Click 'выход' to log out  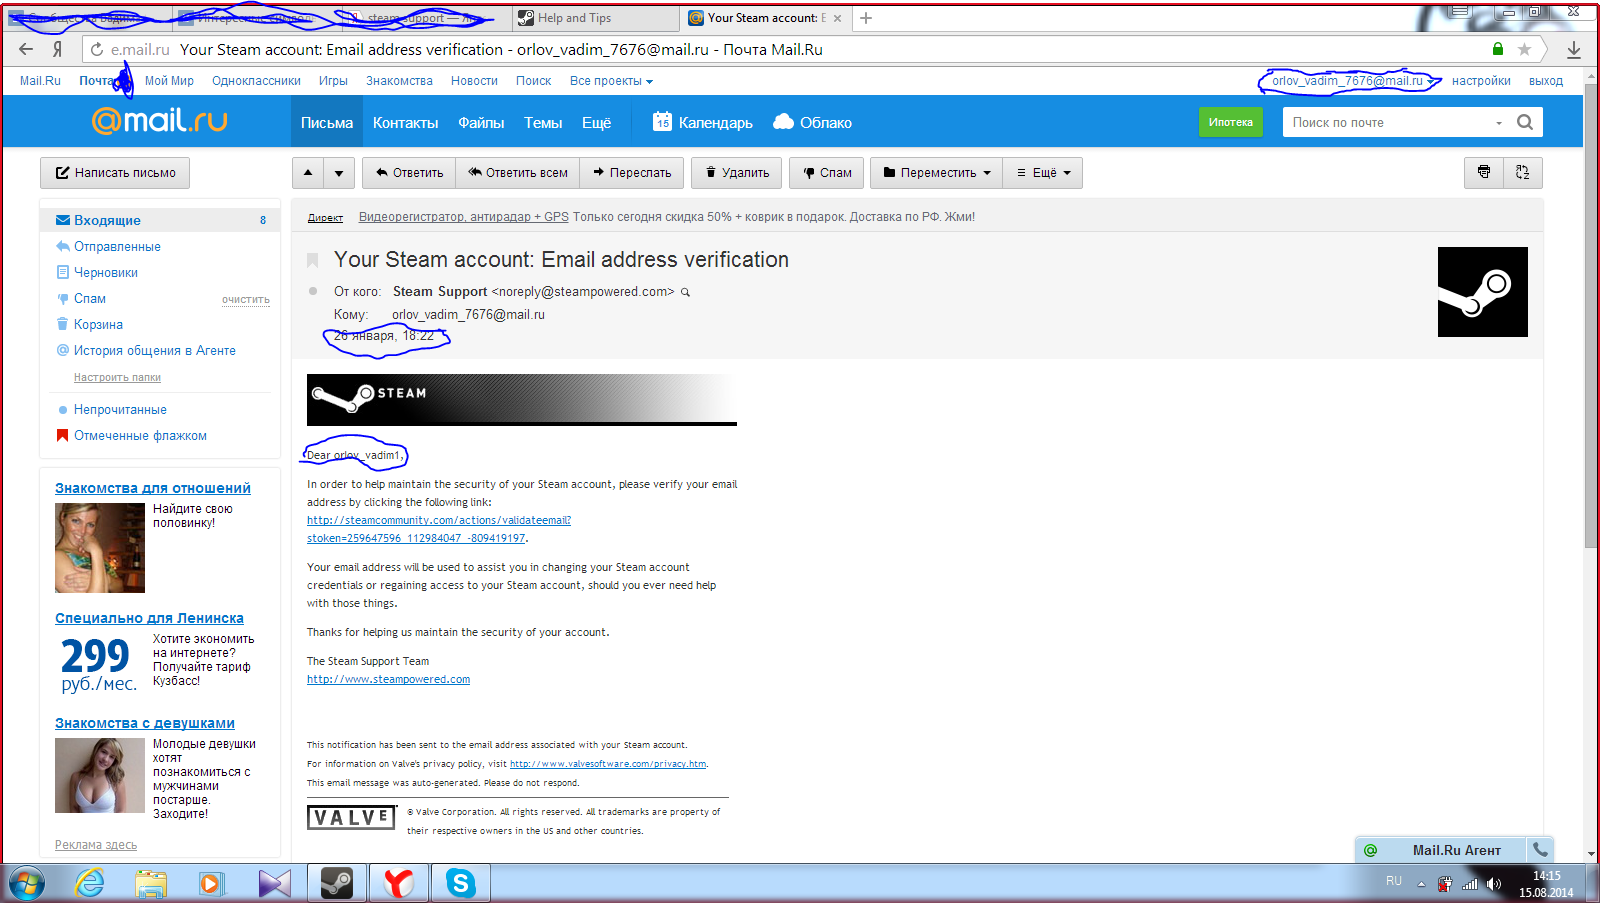(x=1546, y=81)
